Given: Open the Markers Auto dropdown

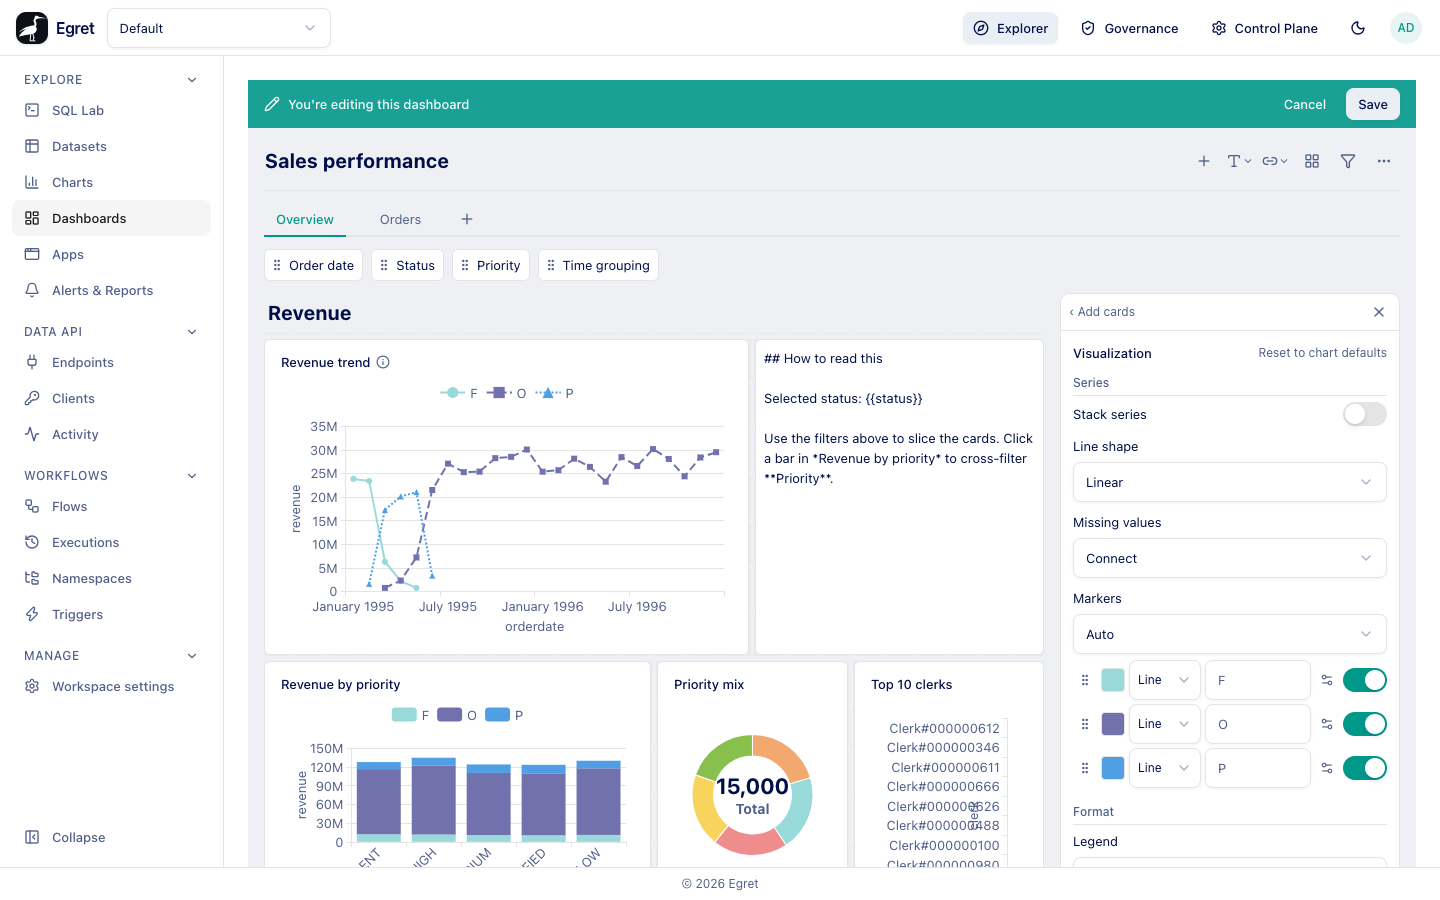Looking at the screenshot, I should click(x=1230, y=634).
